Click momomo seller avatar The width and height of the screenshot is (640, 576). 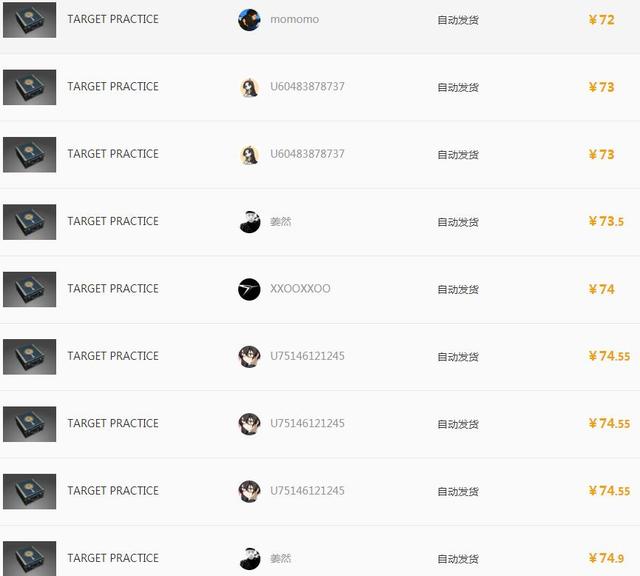[249, 20]
